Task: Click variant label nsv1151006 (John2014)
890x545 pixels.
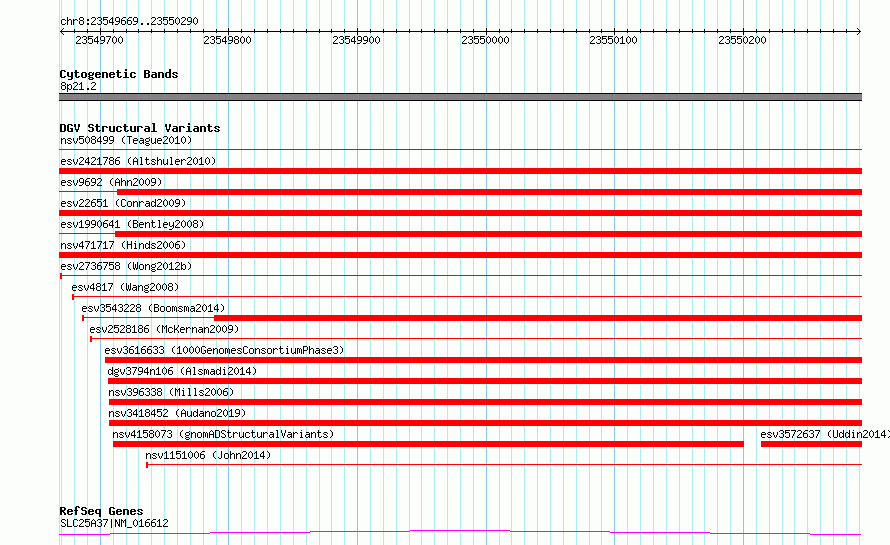Action: pos(208,455)
